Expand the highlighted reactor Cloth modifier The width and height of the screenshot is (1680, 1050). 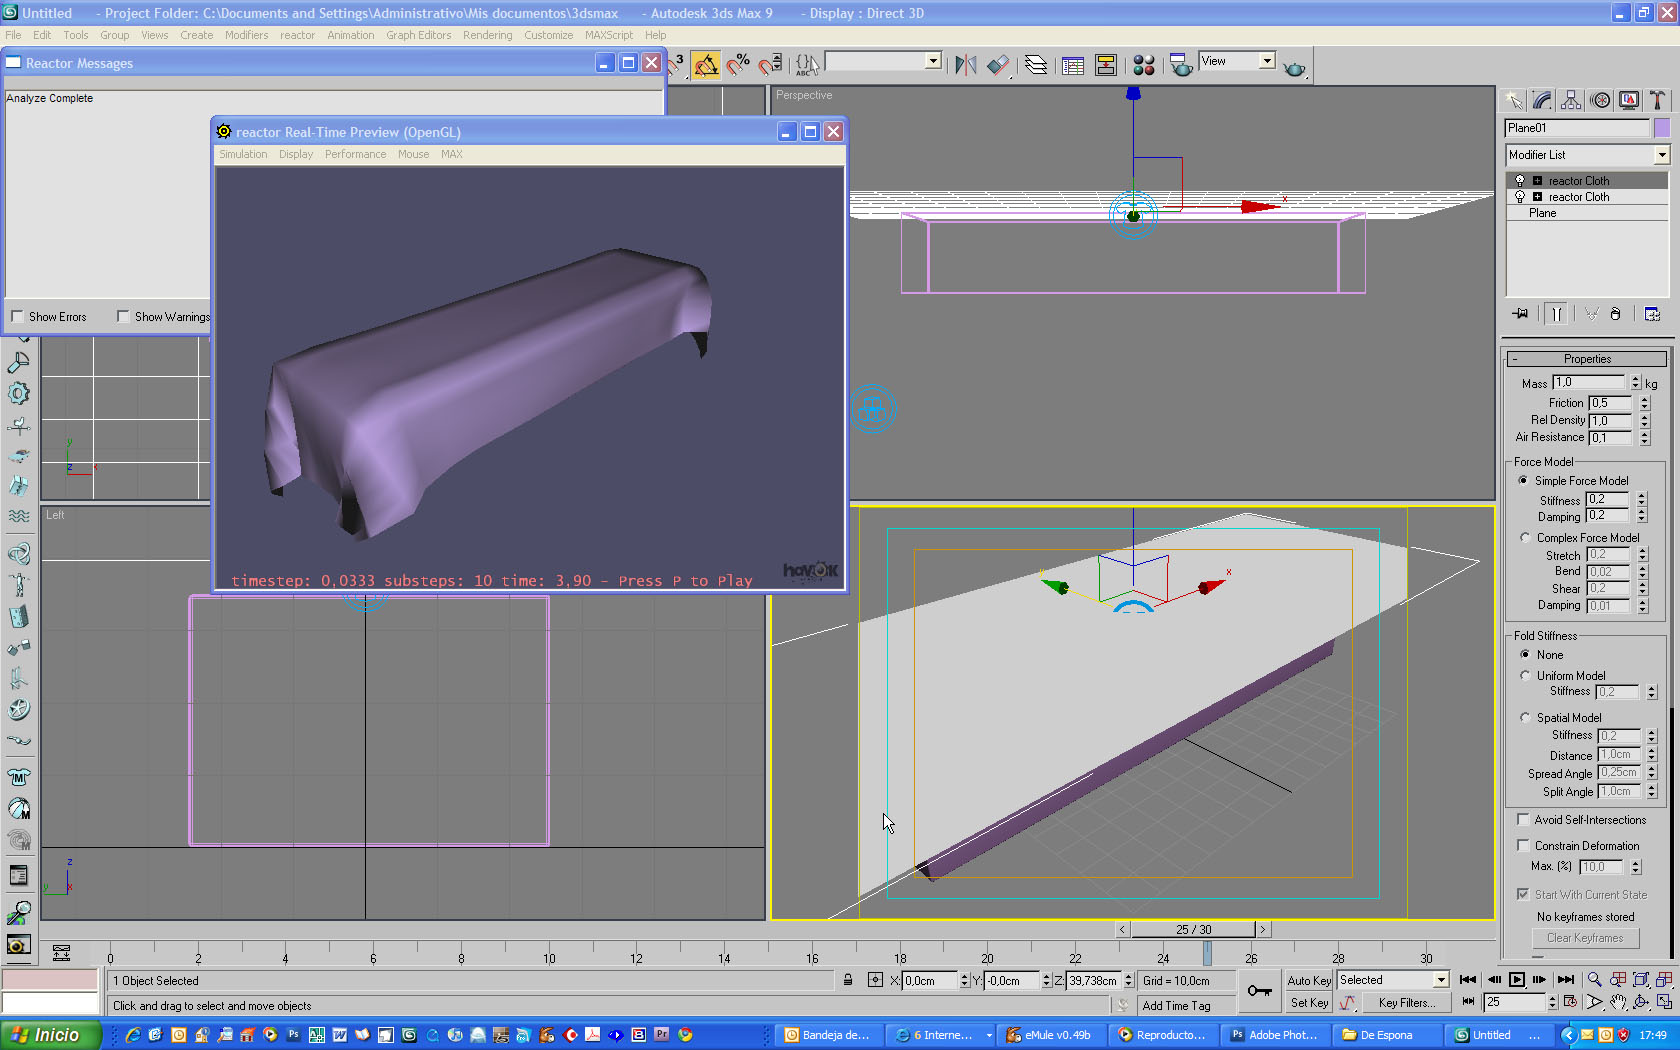(x=1538, y=181)
